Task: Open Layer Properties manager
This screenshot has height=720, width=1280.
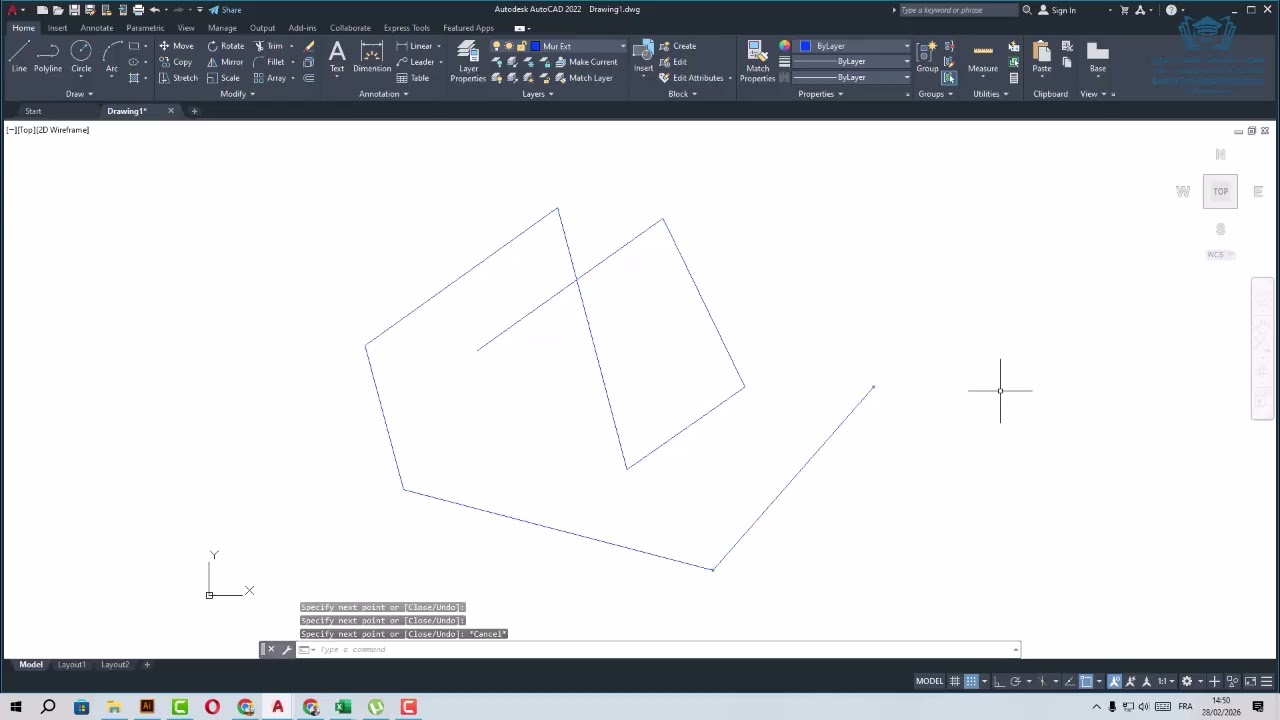Action: click(x=468, y=61)
